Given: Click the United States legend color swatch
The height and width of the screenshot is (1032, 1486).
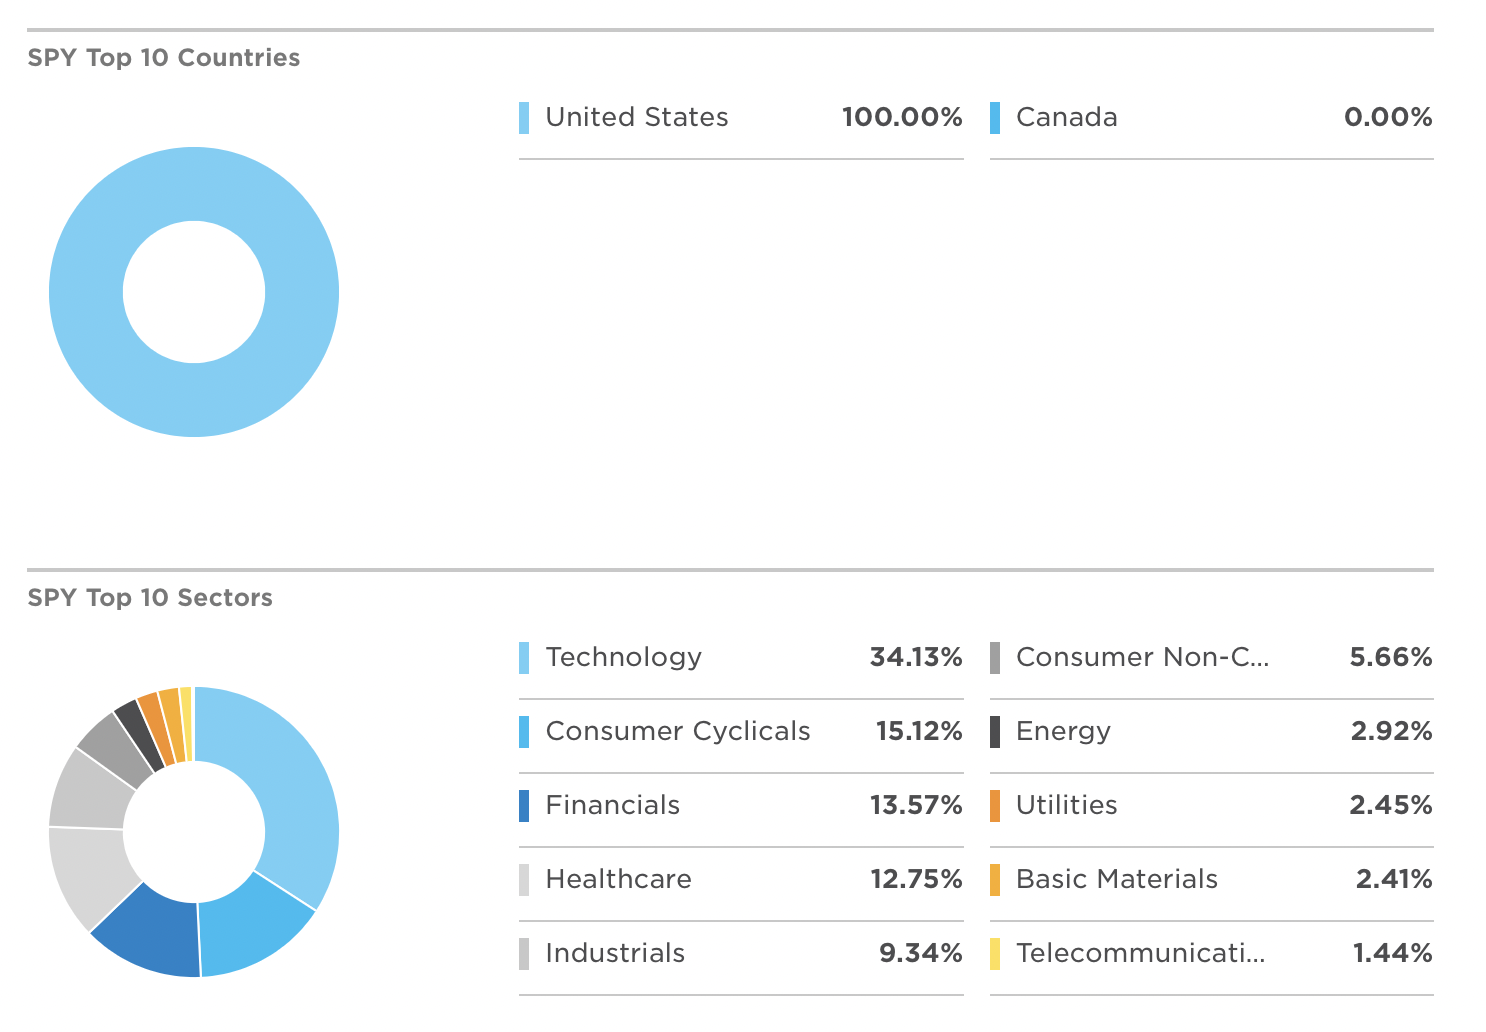Looking at the screenshot, I should (524, 117).
